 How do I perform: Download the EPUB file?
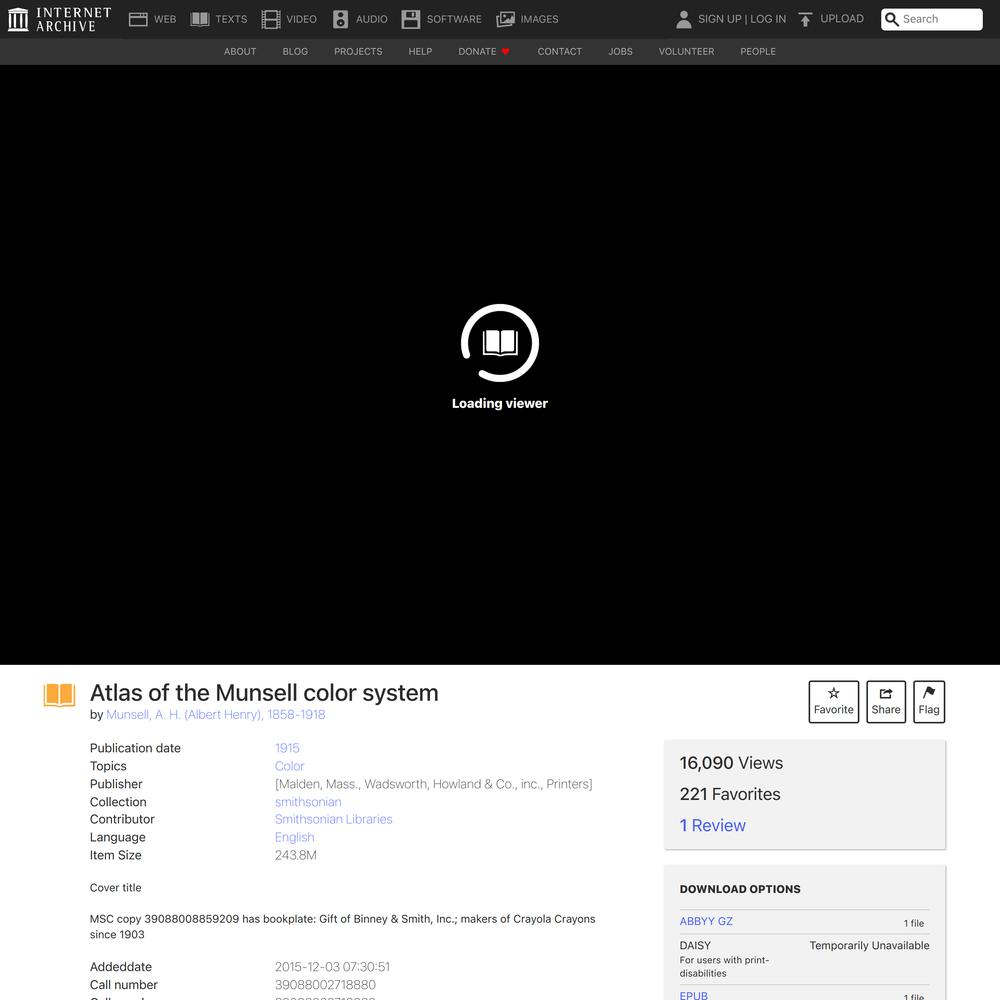[694, 995]
